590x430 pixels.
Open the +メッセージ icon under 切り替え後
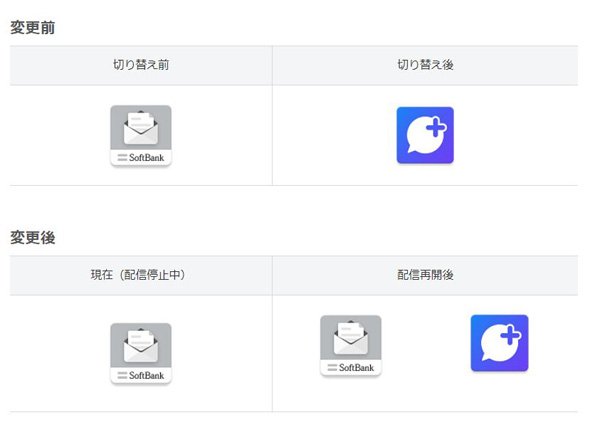(x=425, y=135)
